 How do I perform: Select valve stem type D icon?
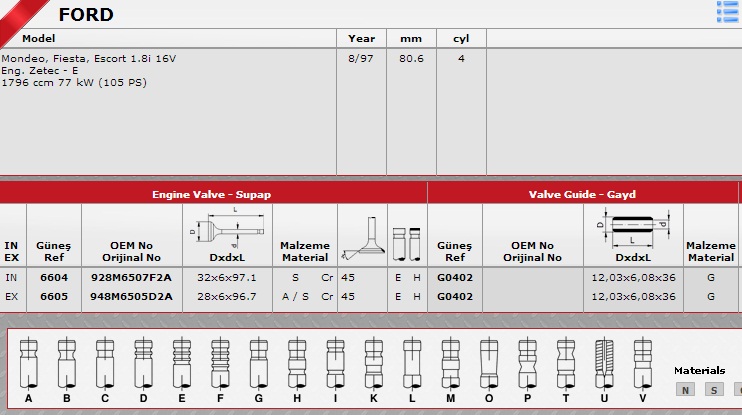tap(143, 363)
